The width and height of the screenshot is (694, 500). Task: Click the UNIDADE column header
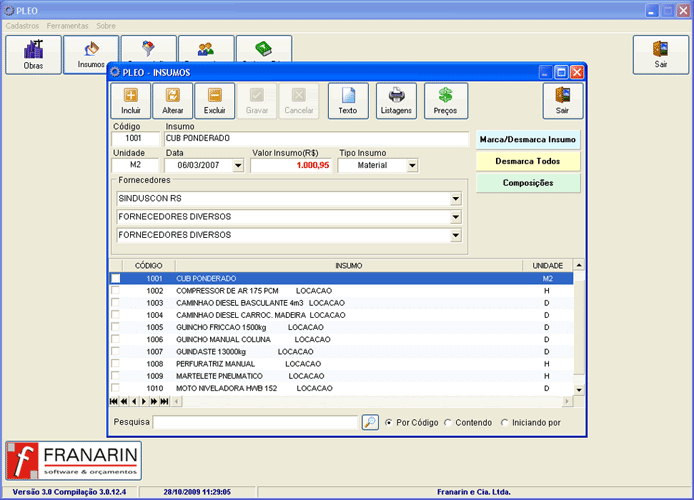tap(547, 265)
